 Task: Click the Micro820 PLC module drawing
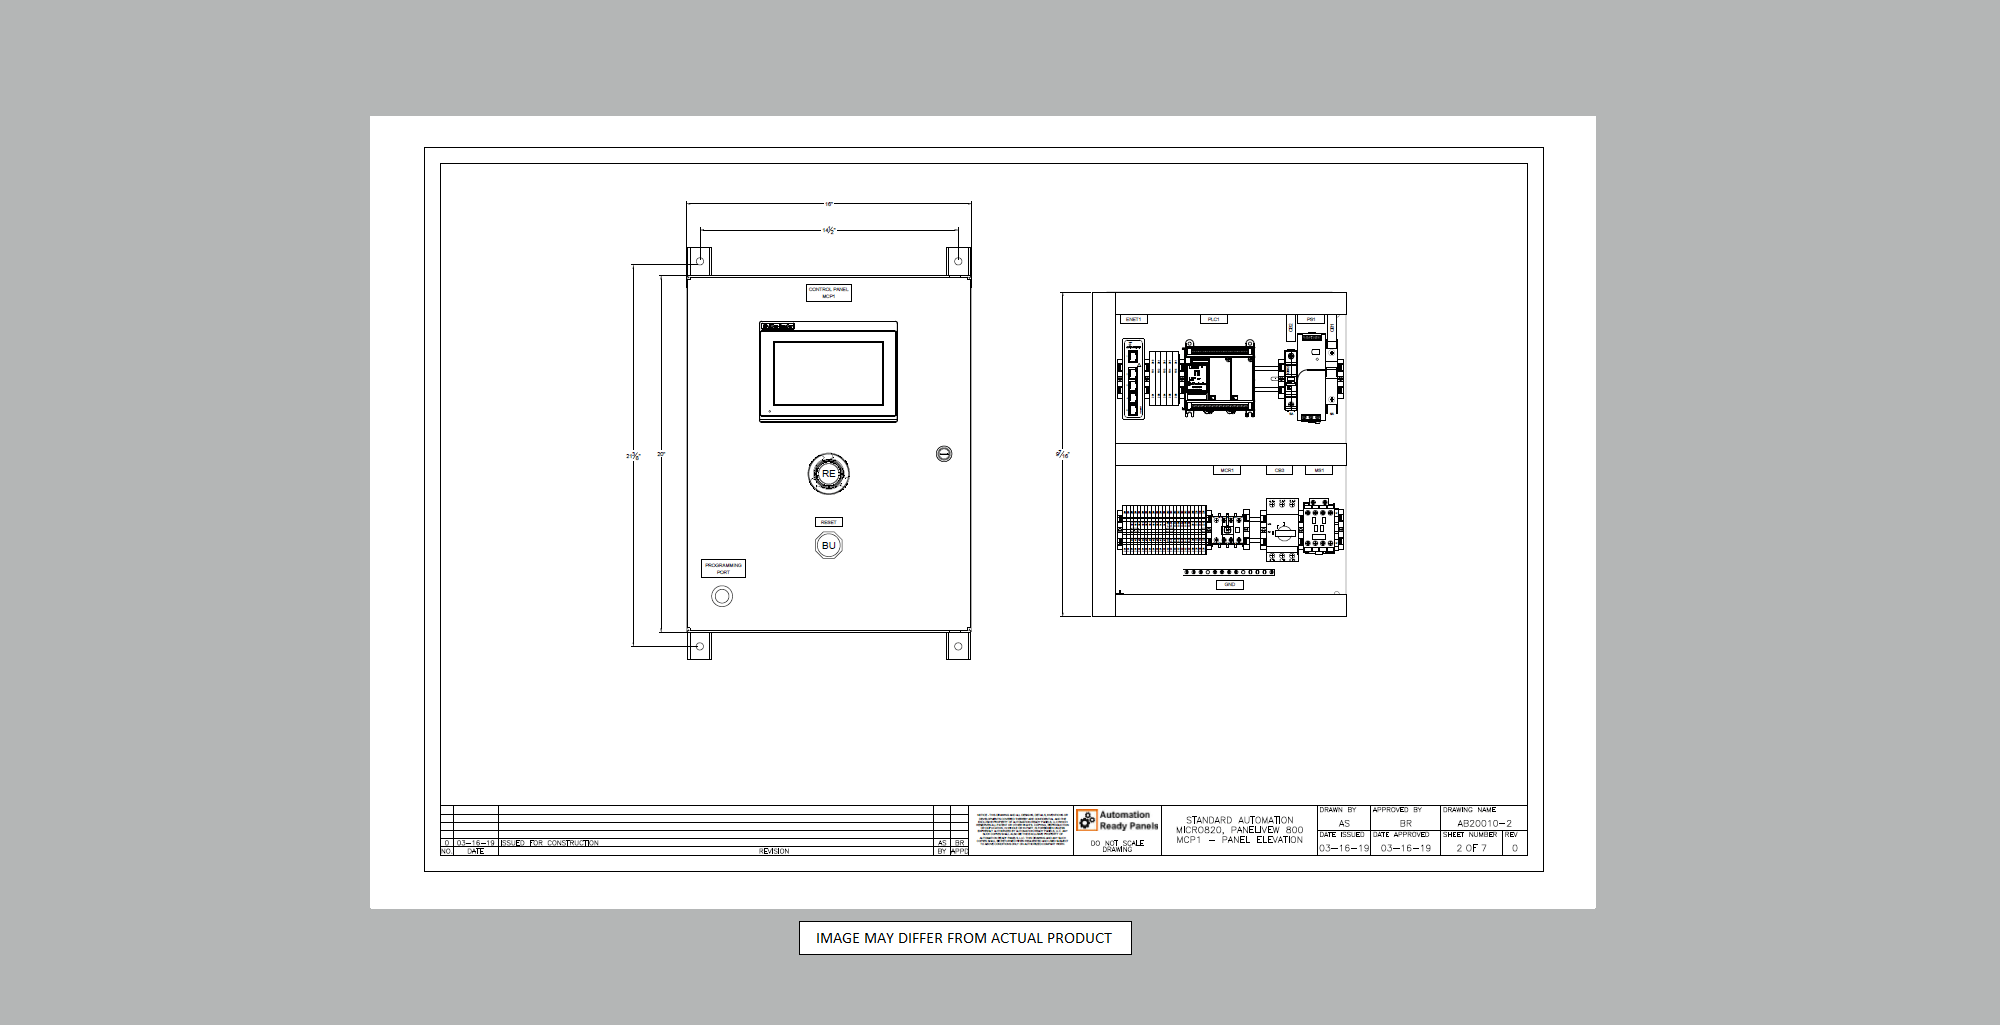tap(1219, 379)
